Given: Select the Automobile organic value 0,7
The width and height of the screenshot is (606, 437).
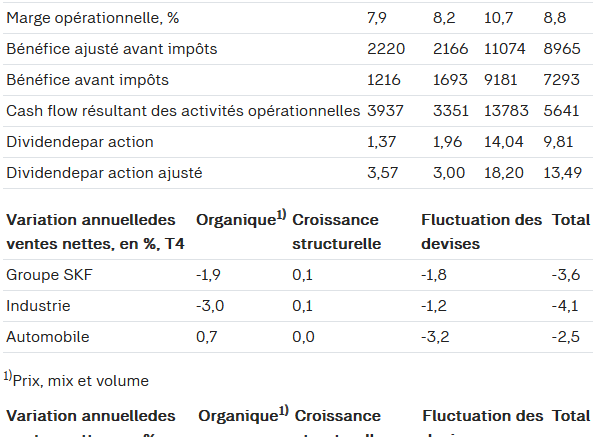Looking at the screenshot, I should pyautogui.click(x=208, y=337).
